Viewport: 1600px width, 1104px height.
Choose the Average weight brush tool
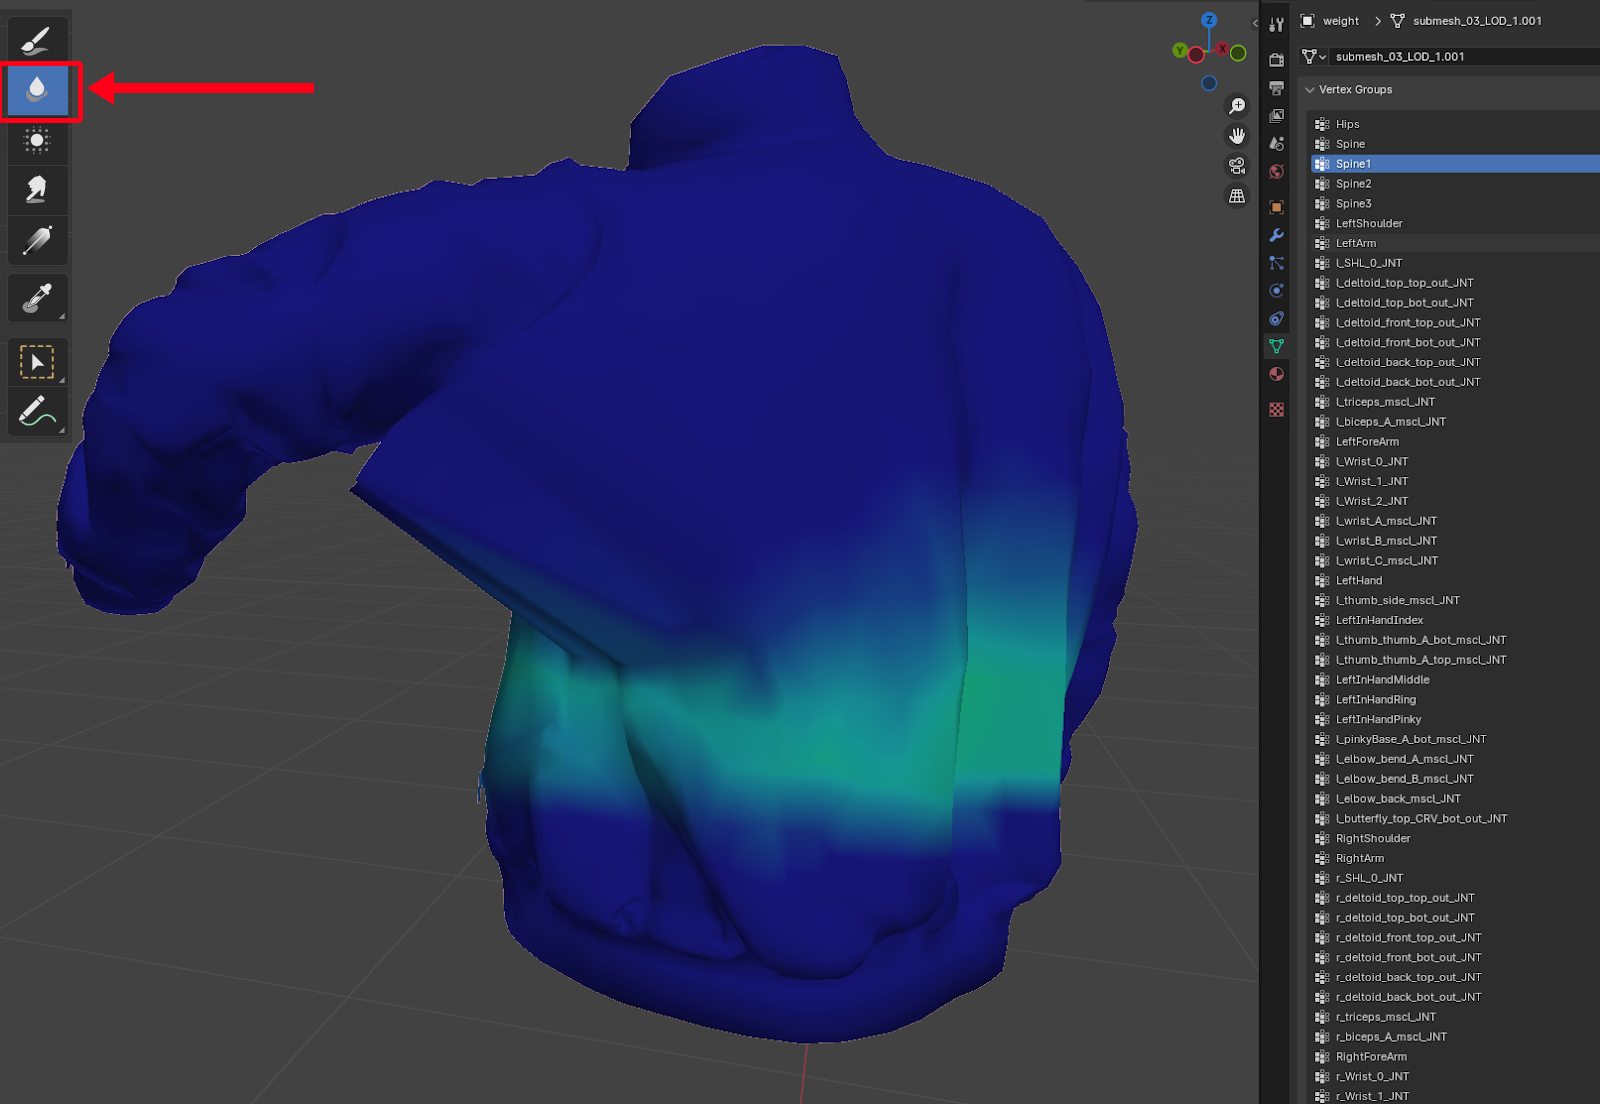[37, 140]
